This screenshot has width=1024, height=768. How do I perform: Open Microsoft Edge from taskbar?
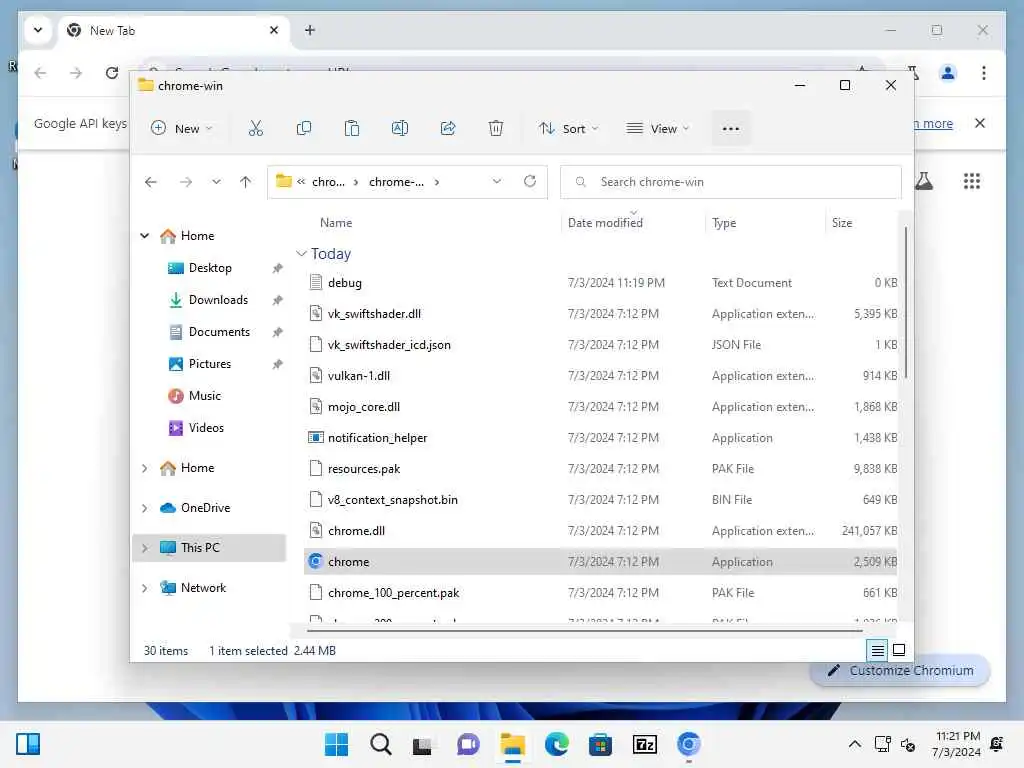click(556, 744)
